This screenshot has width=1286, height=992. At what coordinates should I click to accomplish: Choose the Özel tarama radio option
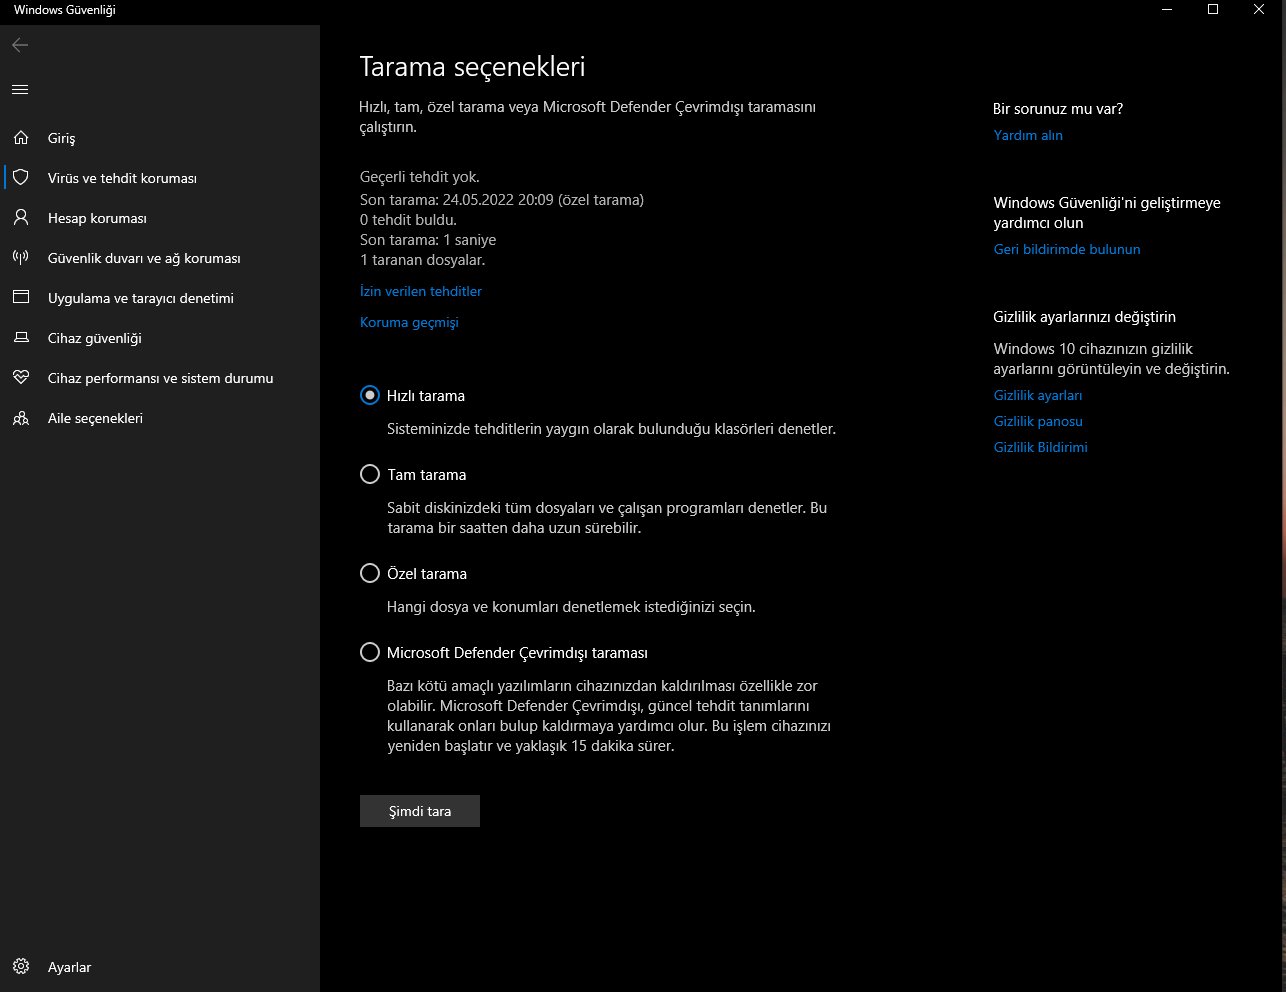(x=370, y=574)
